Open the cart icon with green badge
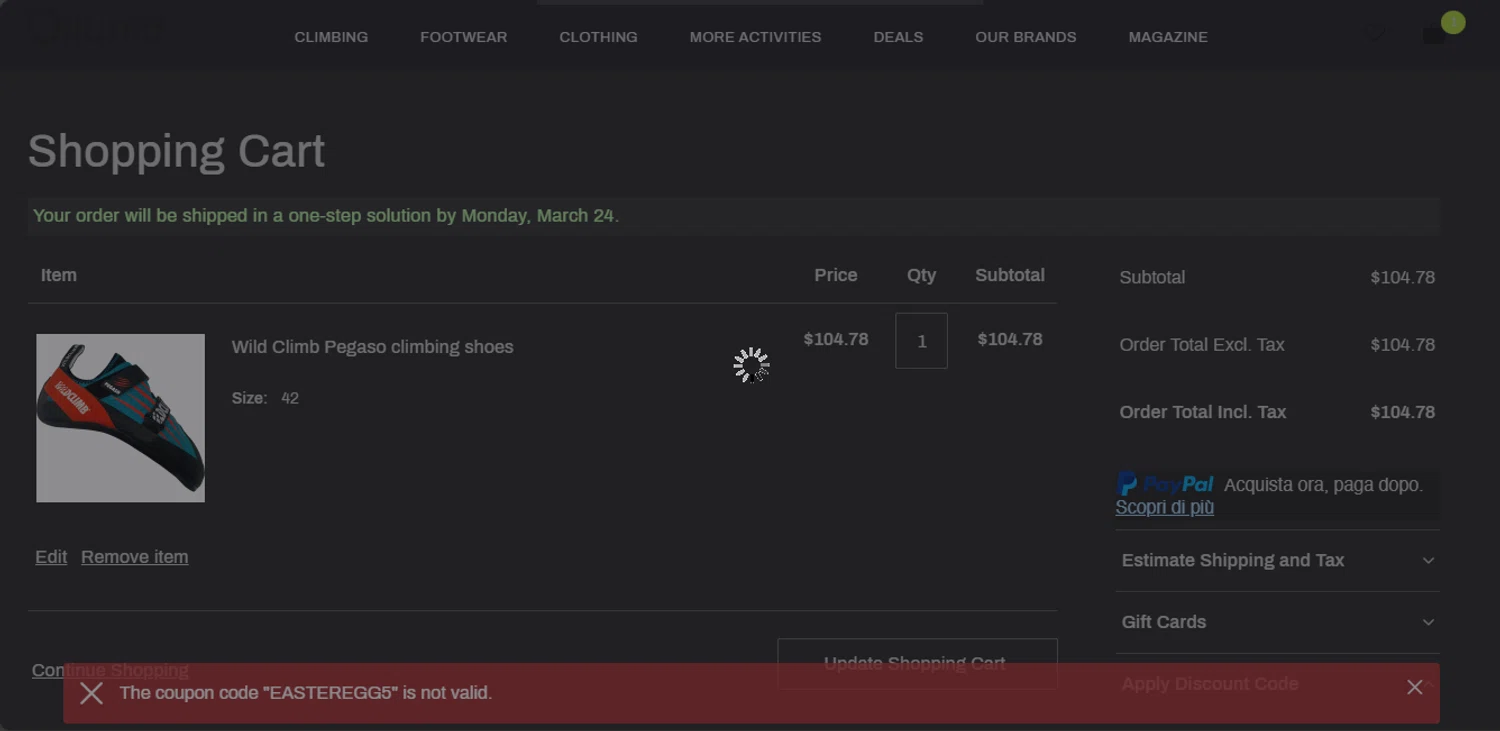This screenshot has height=731, width=1500. click(x=1441, y=30)
